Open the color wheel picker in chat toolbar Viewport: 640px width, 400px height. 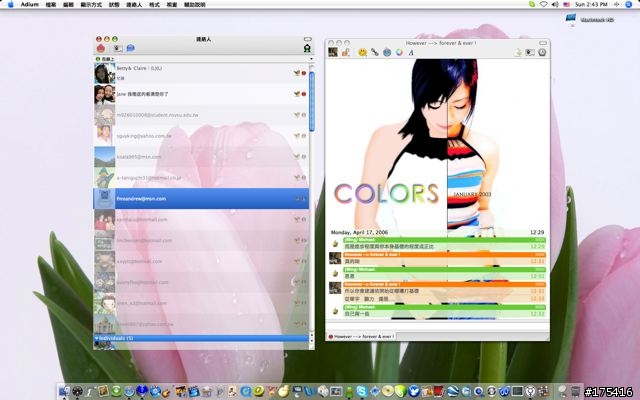399,52
